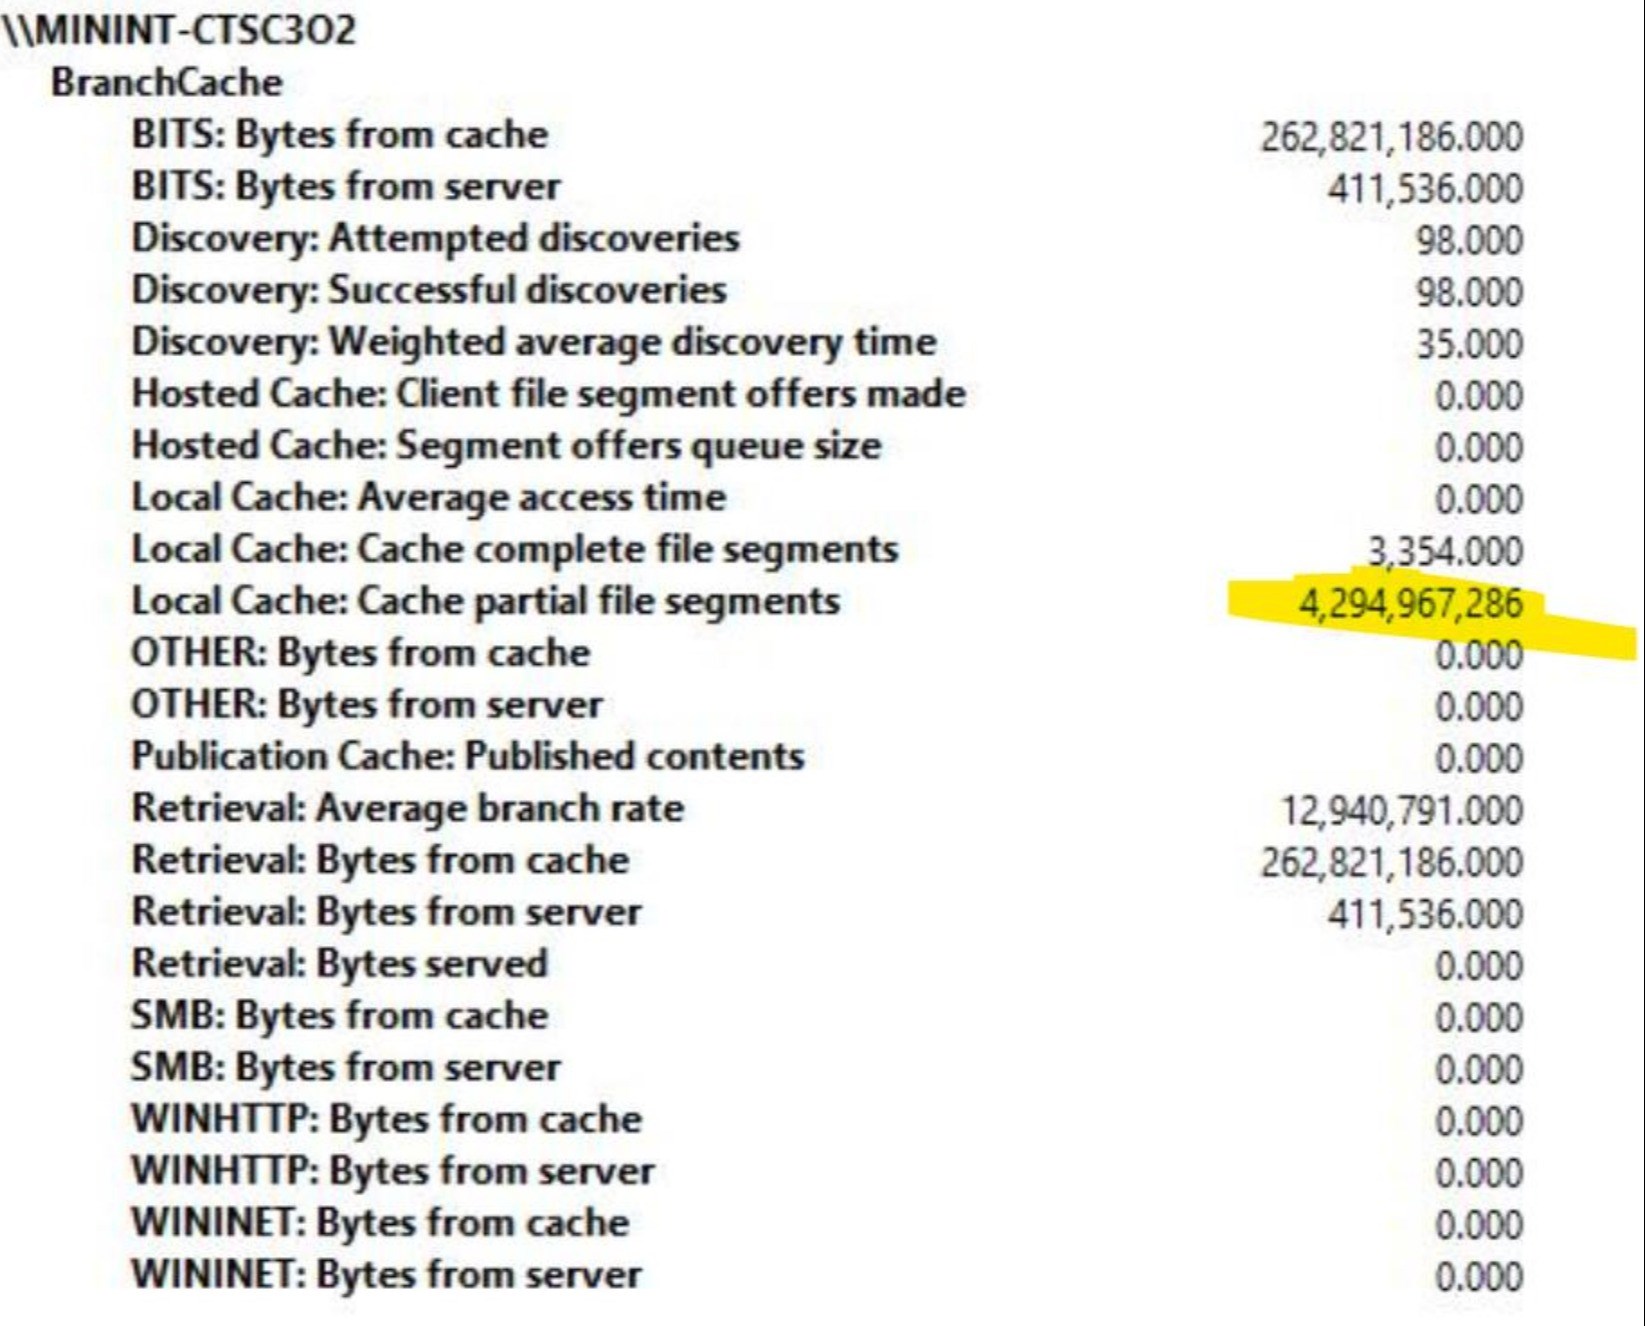Select 'Retrieval: Bytes from server' counter
The height and width of the screenshot is (1326, 1645).
click(x=387, y=912)
